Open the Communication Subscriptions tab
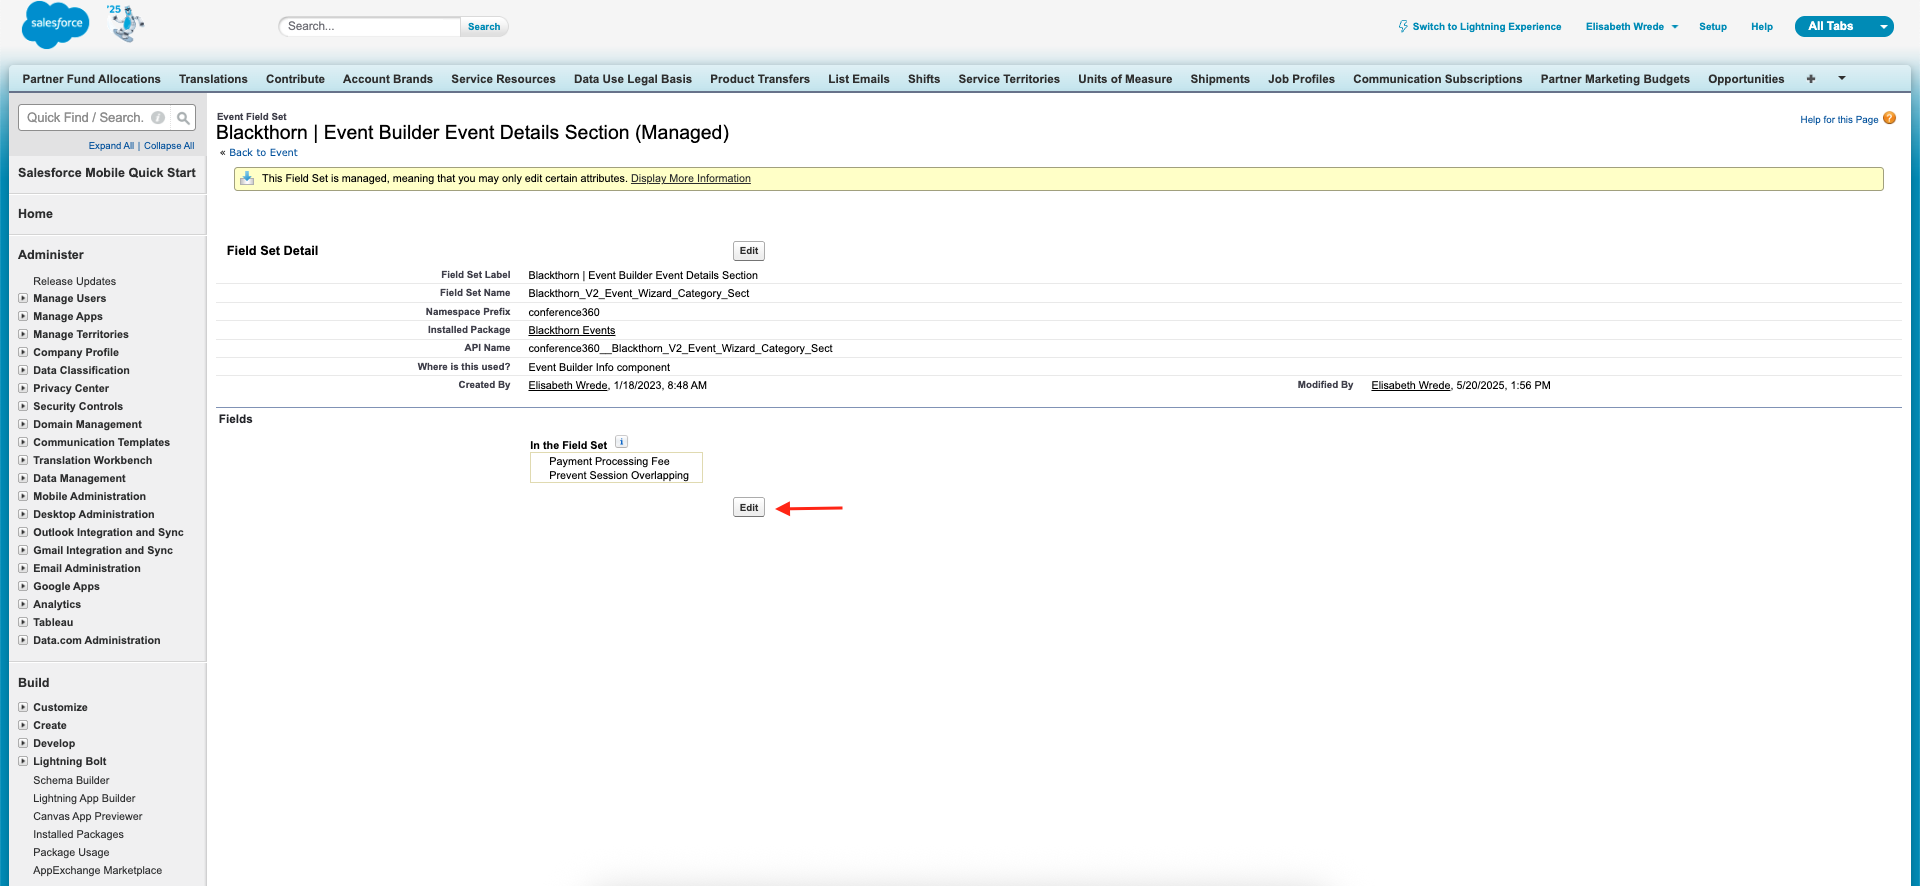Image resolution: width=1920 pixels, height=886 pixels. click(1437, 79)
